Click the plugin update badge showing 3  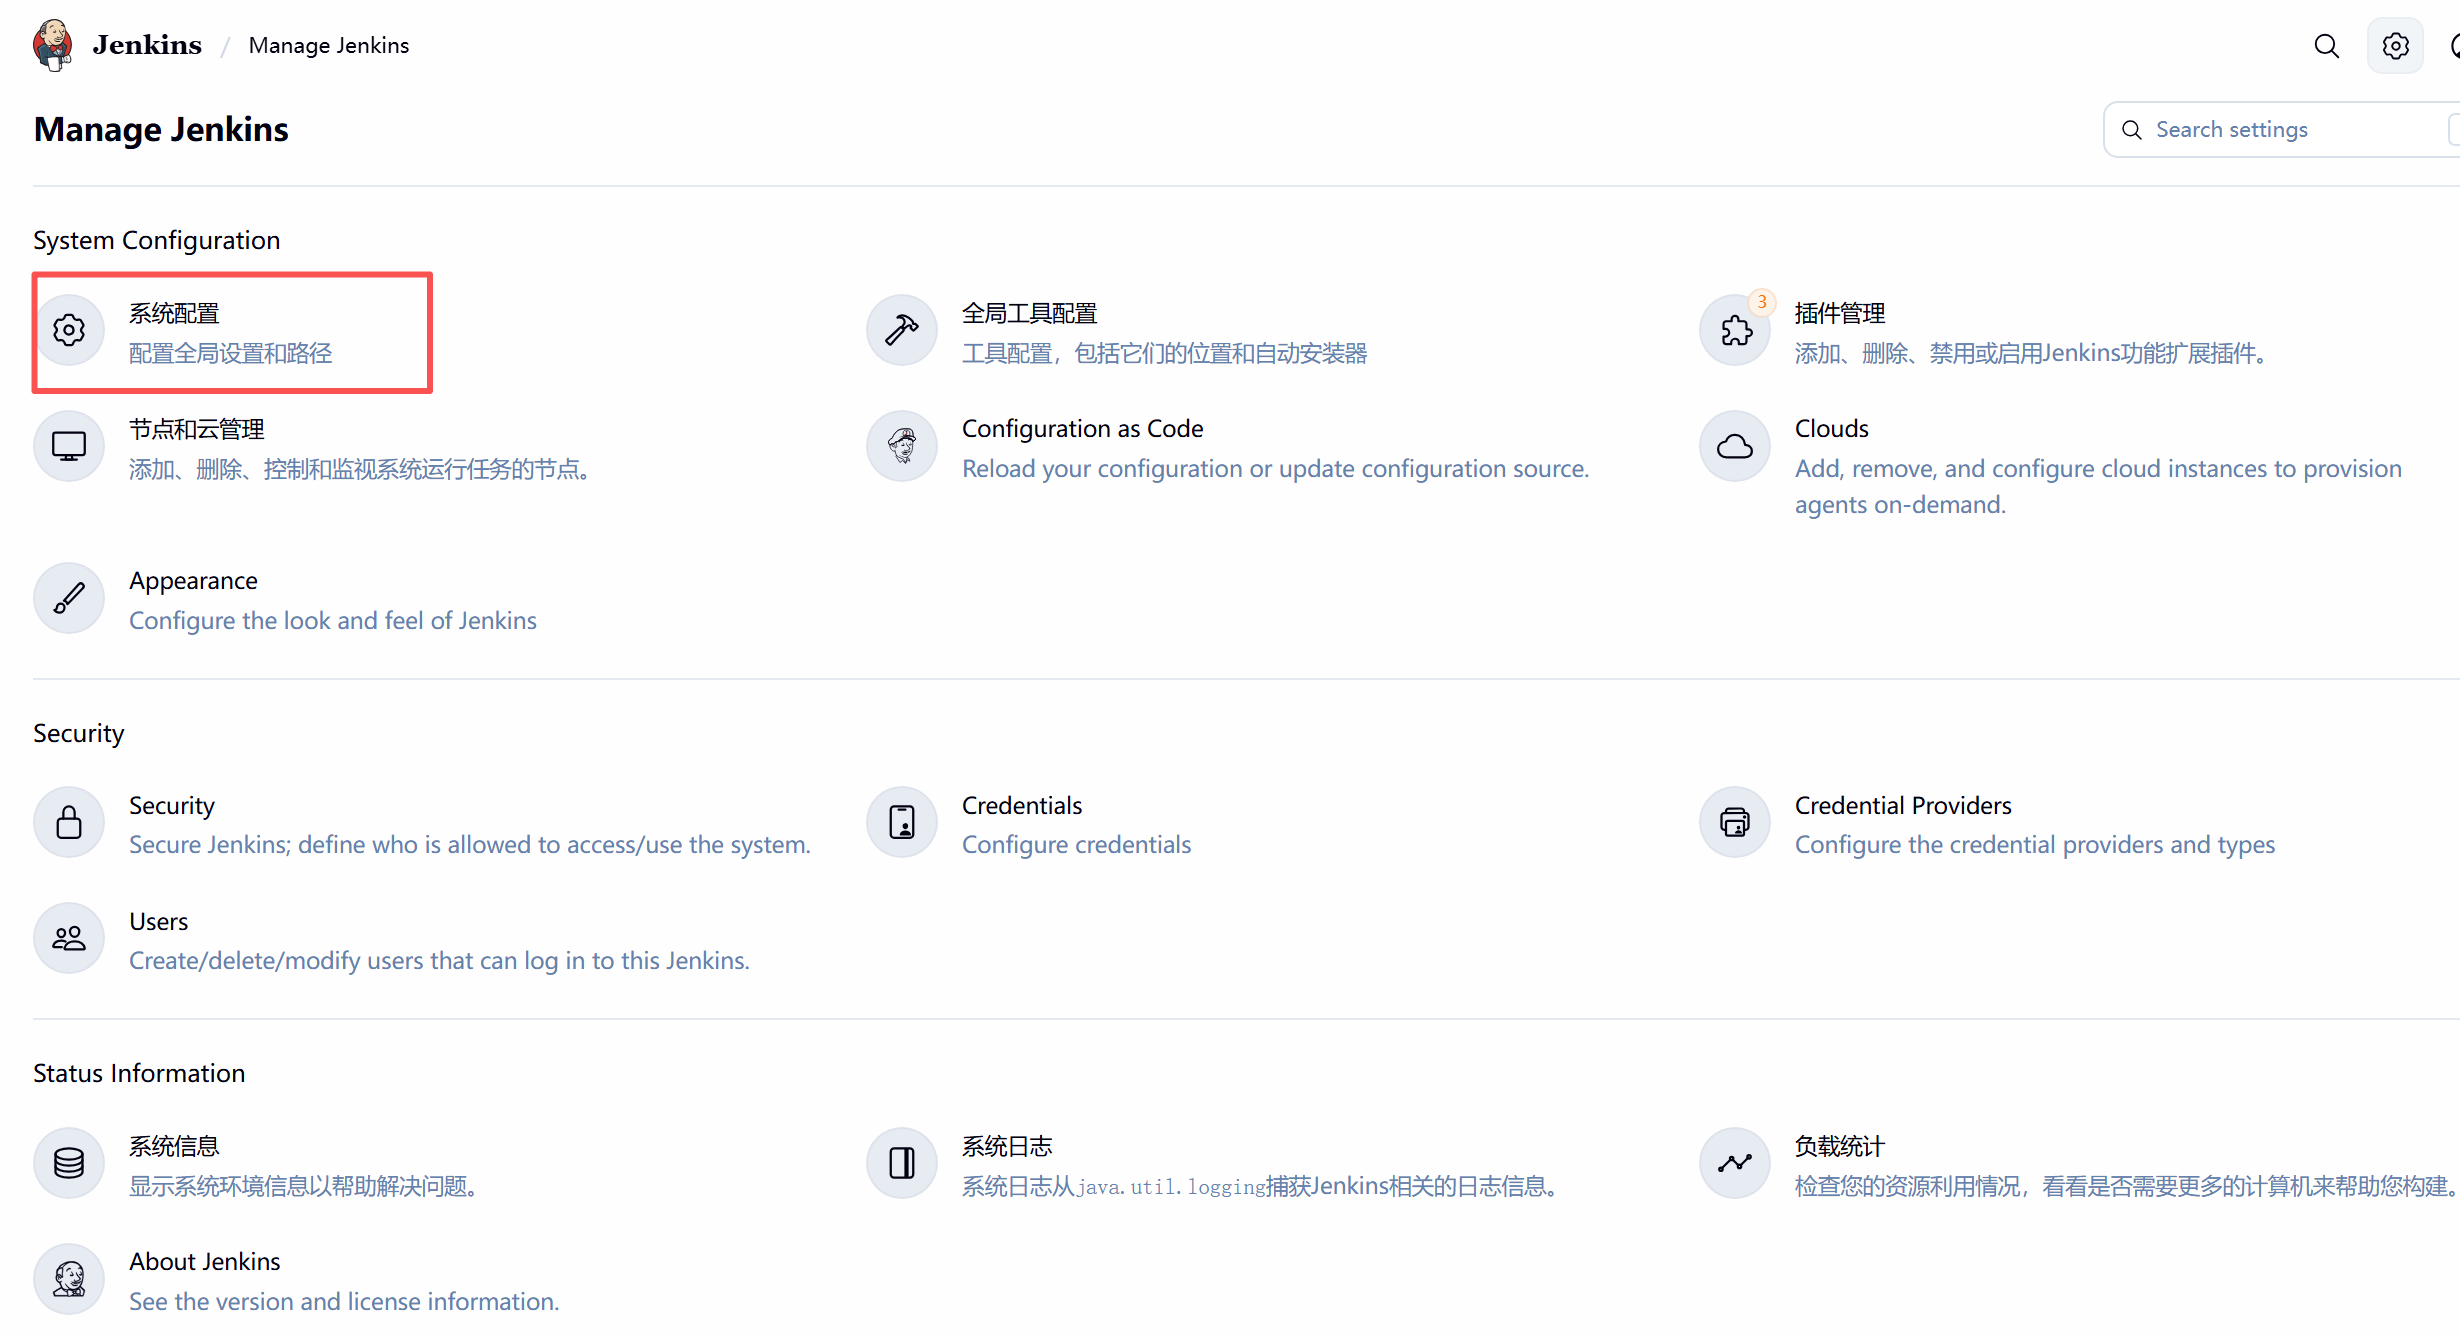(1762, 301)
